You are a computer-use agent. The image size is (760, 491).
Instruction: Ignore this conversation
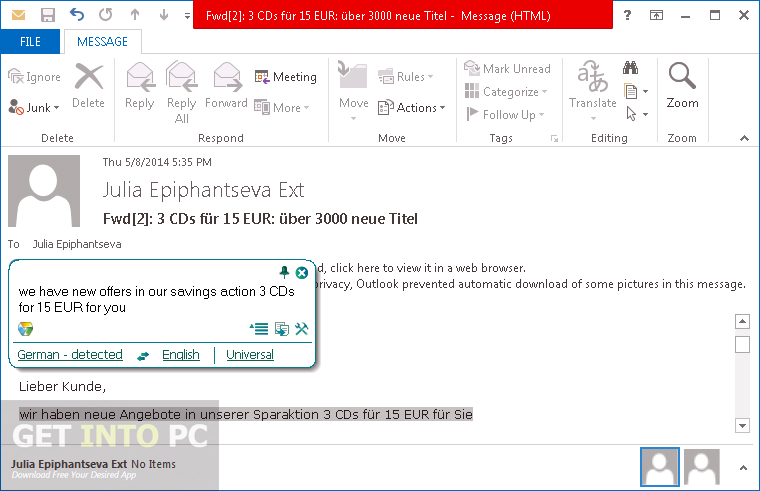tap(34, 77)
